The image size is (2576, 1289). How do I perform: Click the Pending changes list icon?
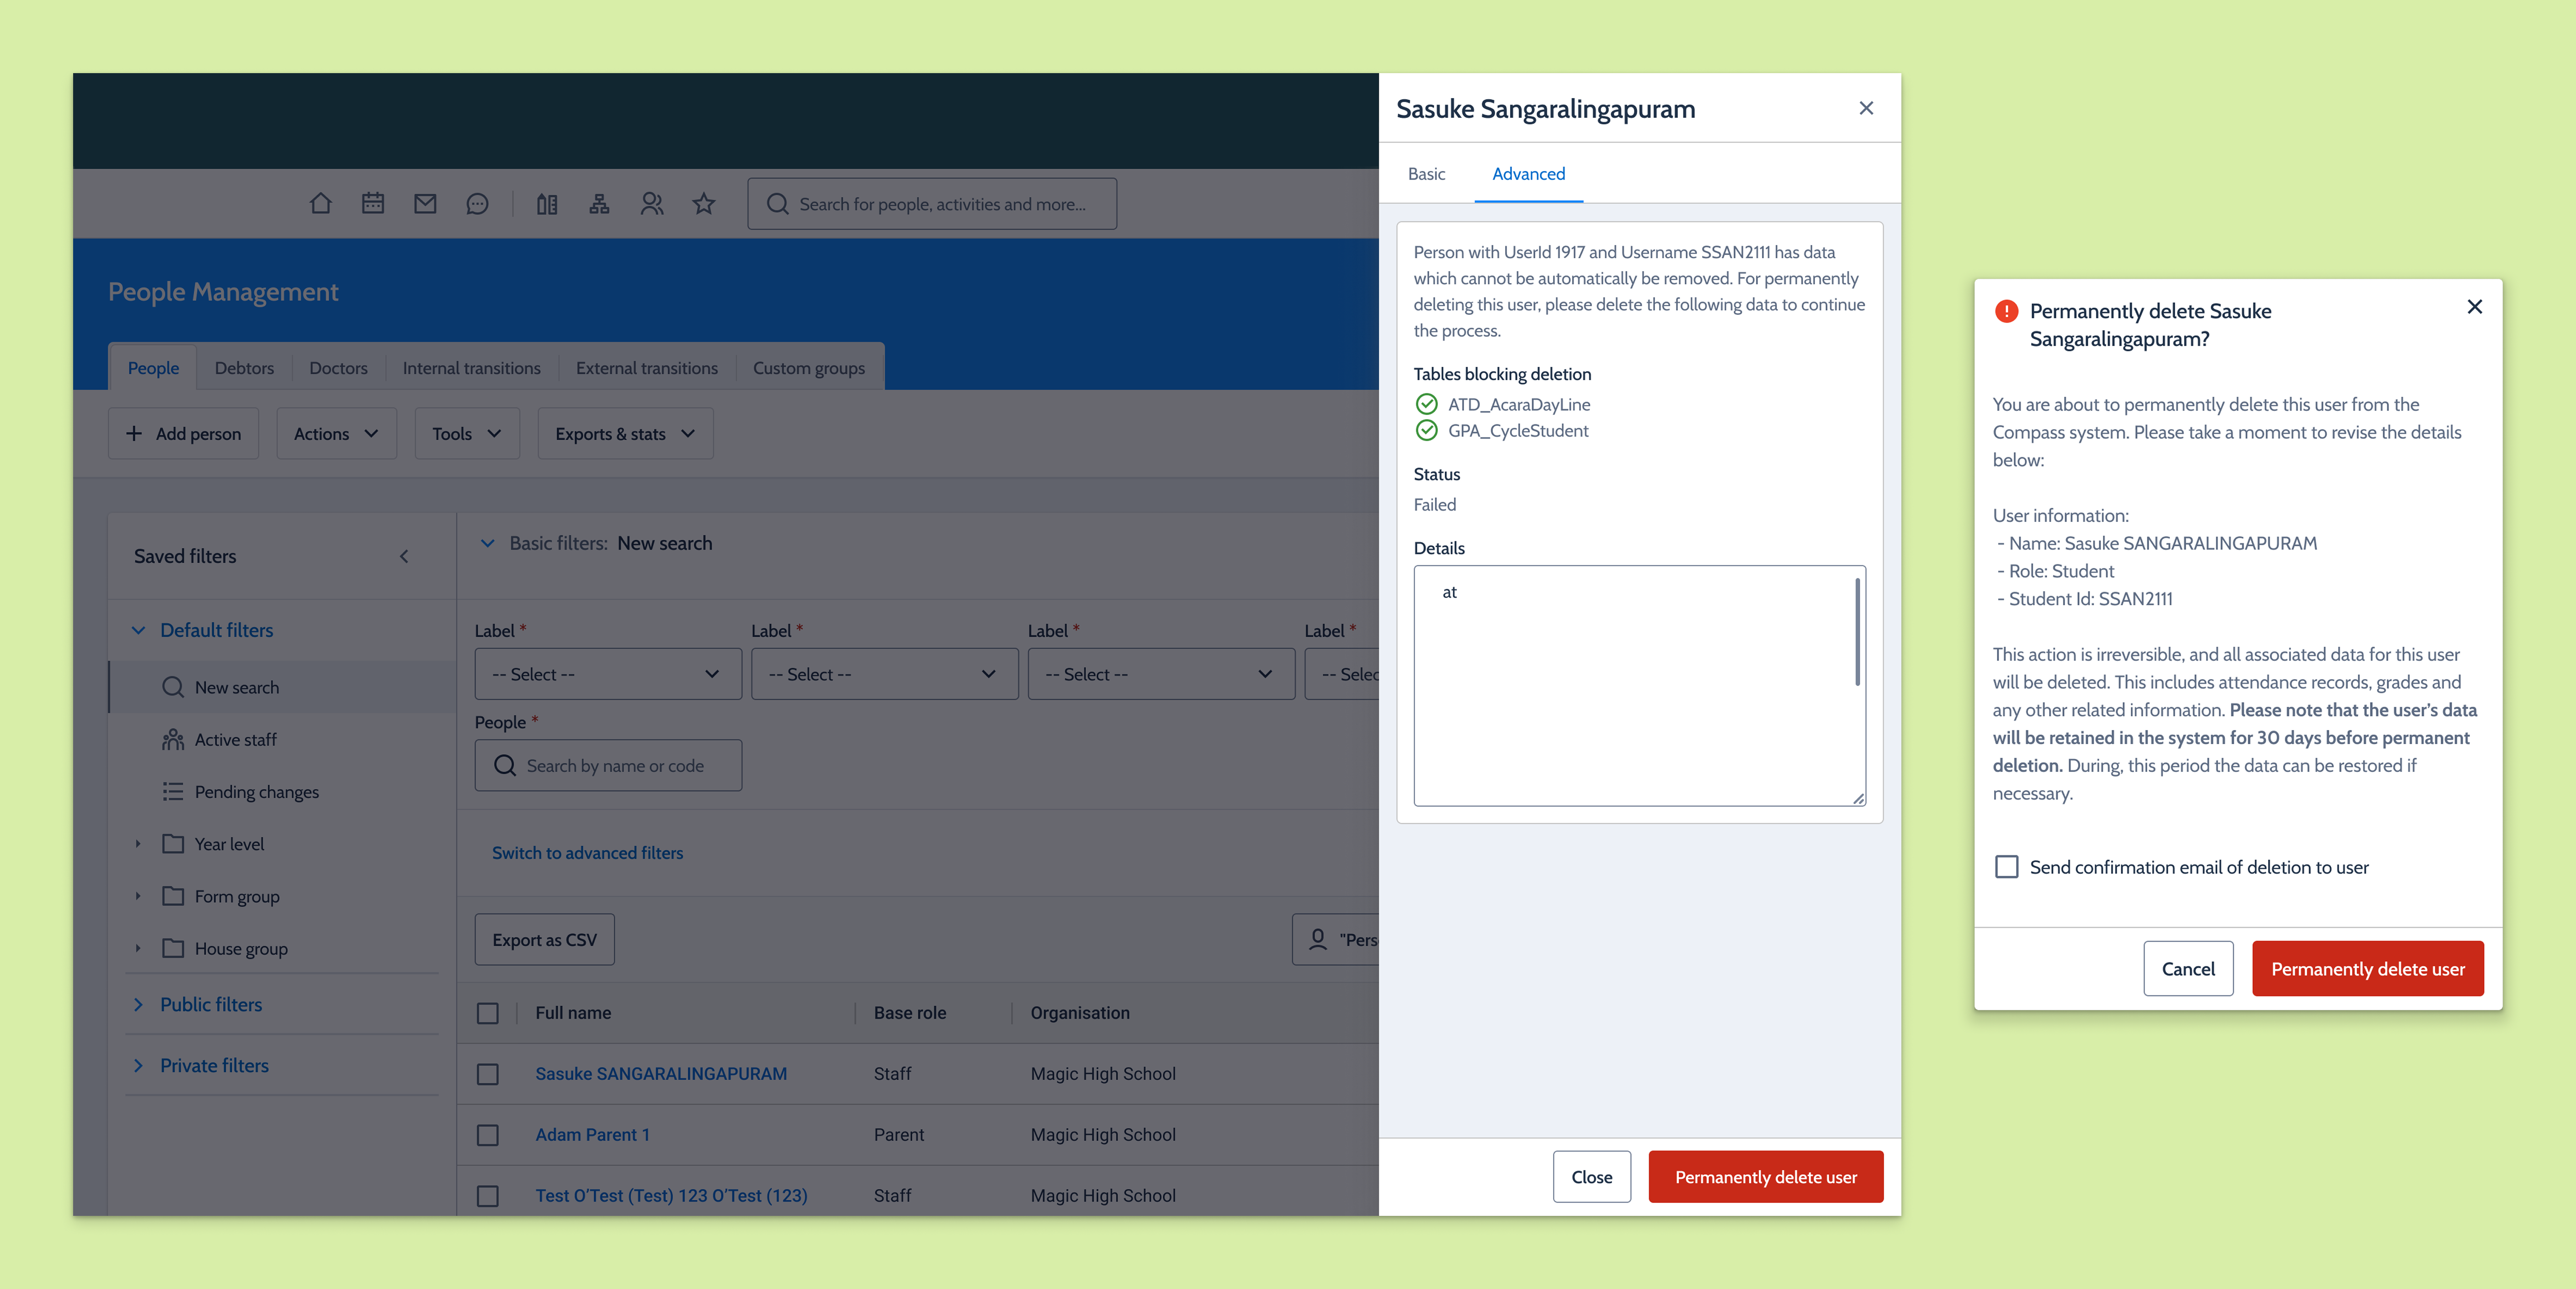173,791
